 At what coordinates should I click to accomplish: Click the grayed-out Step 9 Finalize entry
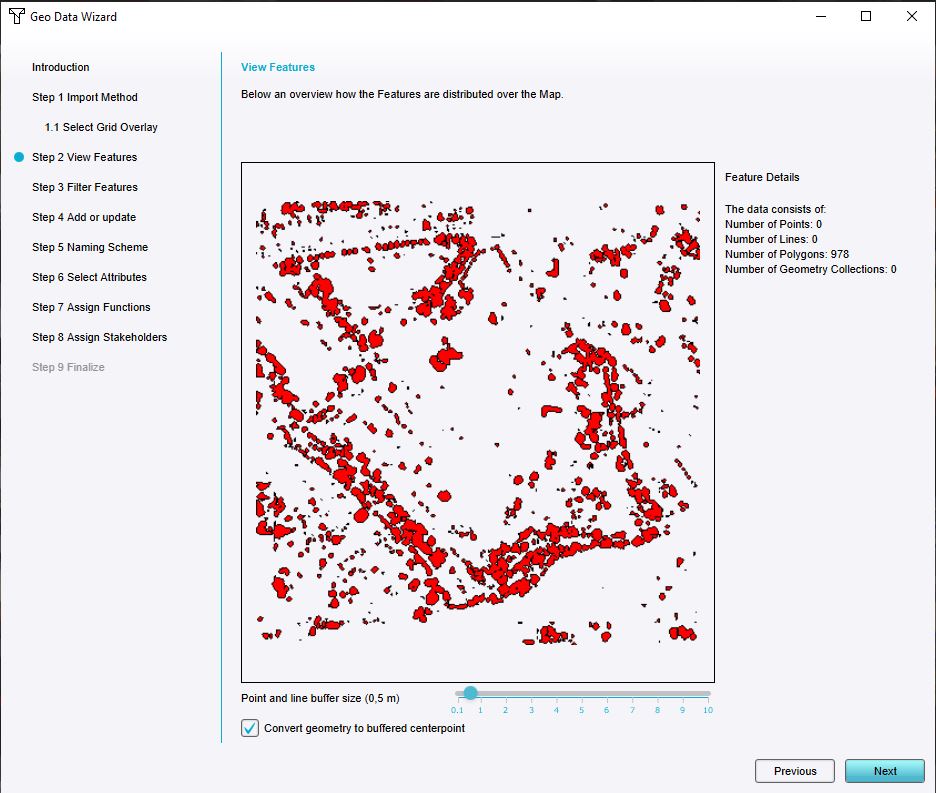click(x=68, y=367)
